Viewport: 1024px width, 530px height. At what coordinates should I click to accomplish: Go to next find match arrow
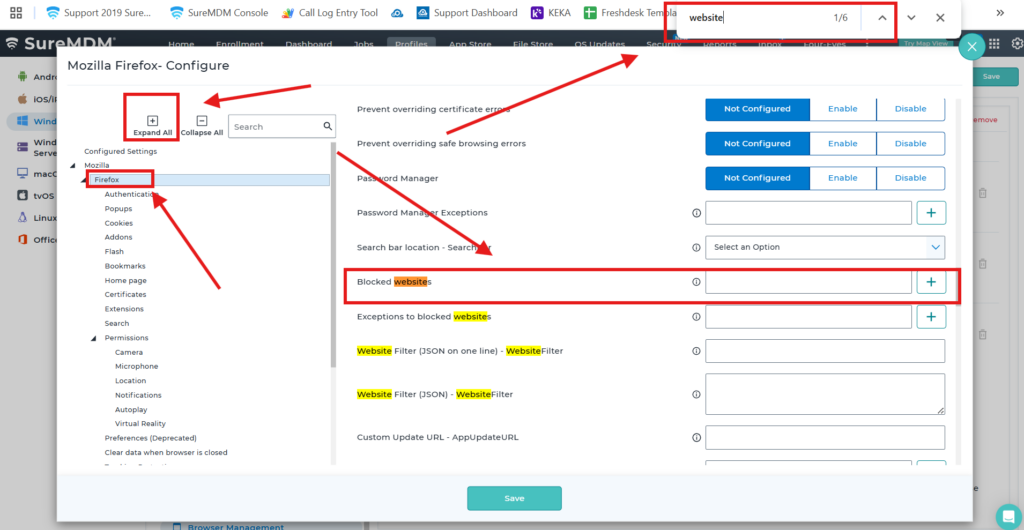click(911, 18)
